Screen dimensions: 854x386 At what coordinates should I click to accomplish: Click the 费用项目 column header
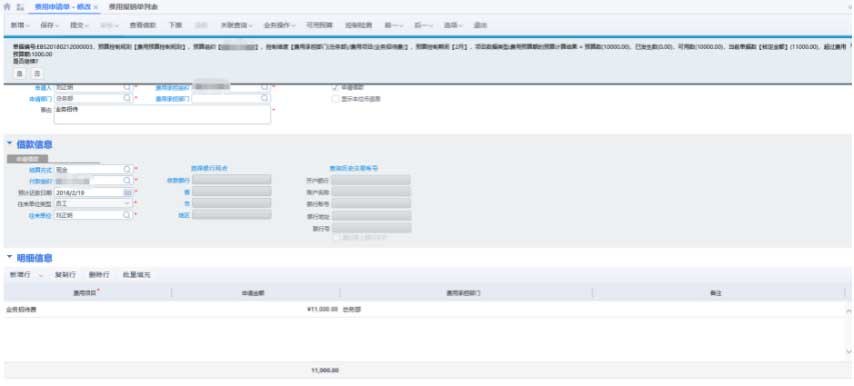pos(87,293)
